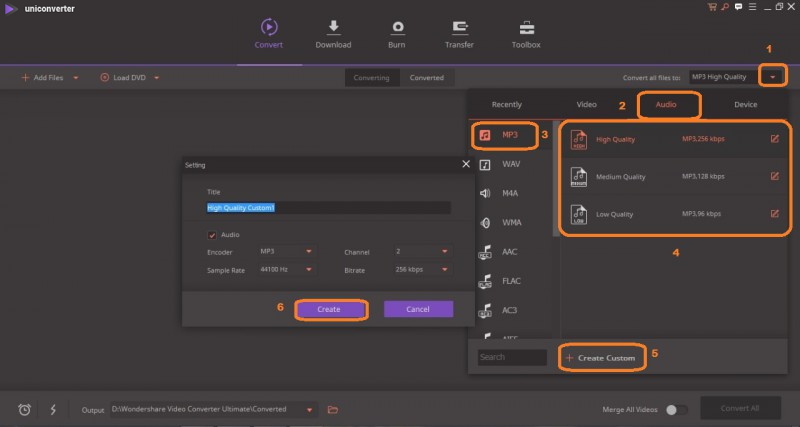
Task: Open the Encoder MP3 dropdown
Action: point(286,252)
